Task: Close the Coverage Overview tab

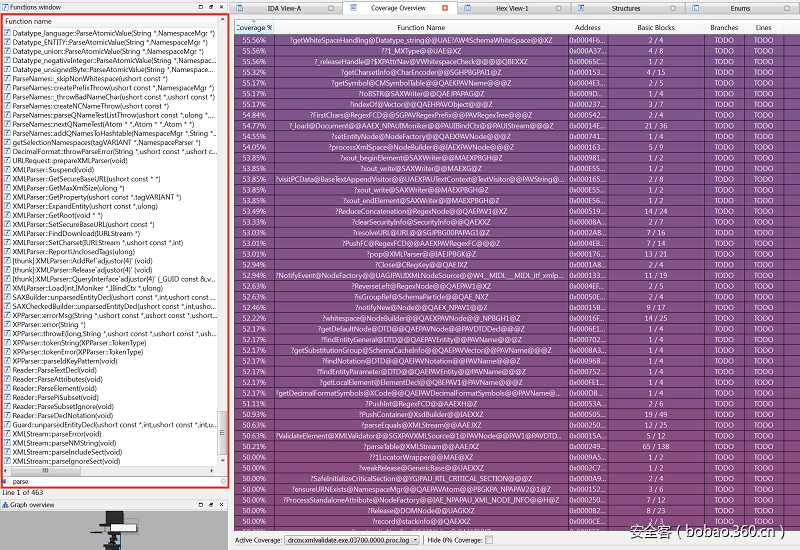Action: pyautogui.click(x=444, y=8)
